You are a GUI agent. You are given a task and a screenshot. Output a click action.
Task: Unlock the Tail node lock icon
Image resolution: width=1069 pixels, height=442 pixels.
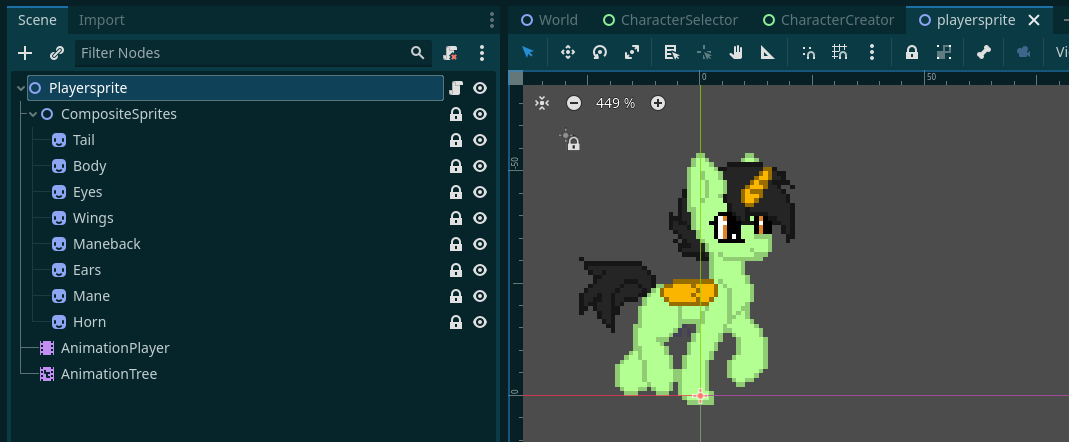(x=456, y=140)
